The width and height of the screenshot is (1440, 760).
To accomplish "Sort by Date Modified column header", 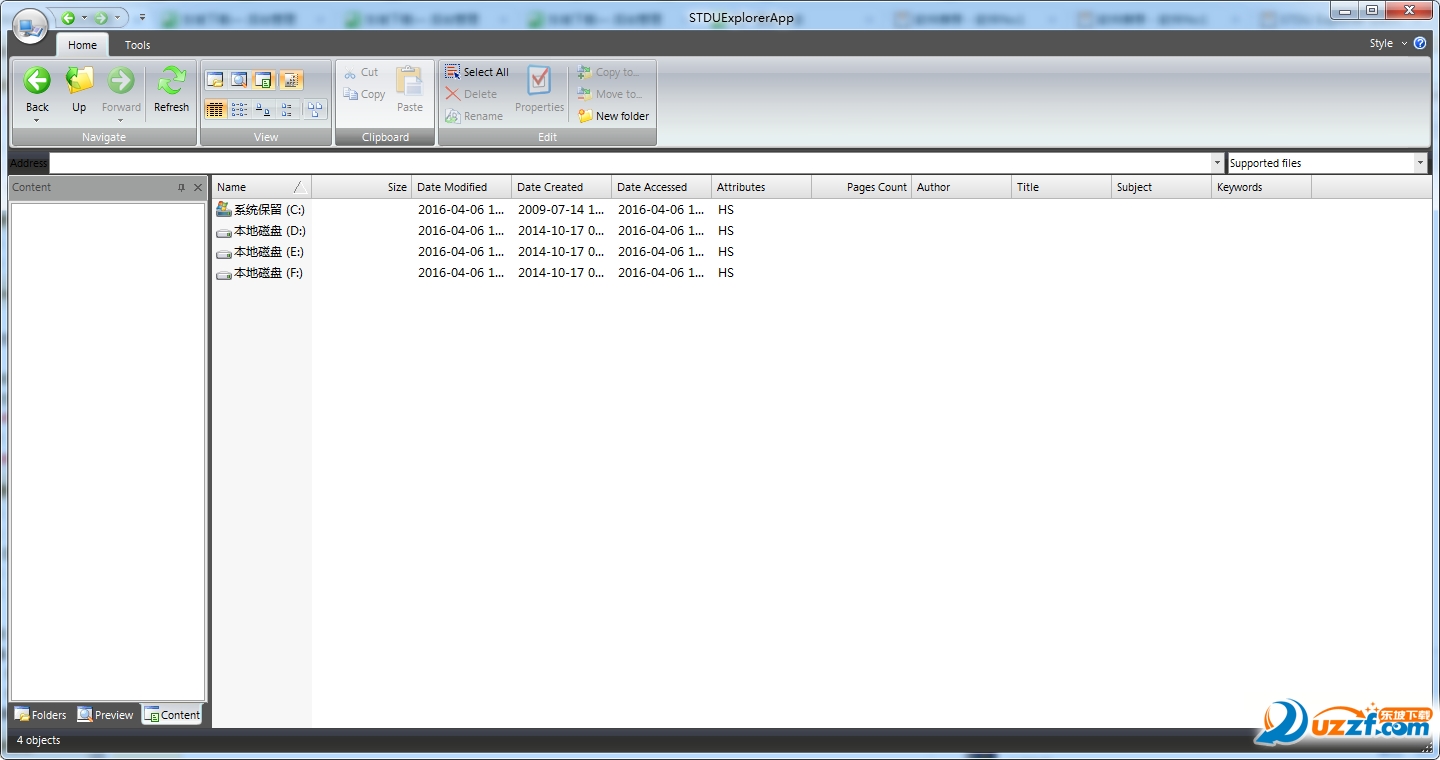I will [462, 187].
